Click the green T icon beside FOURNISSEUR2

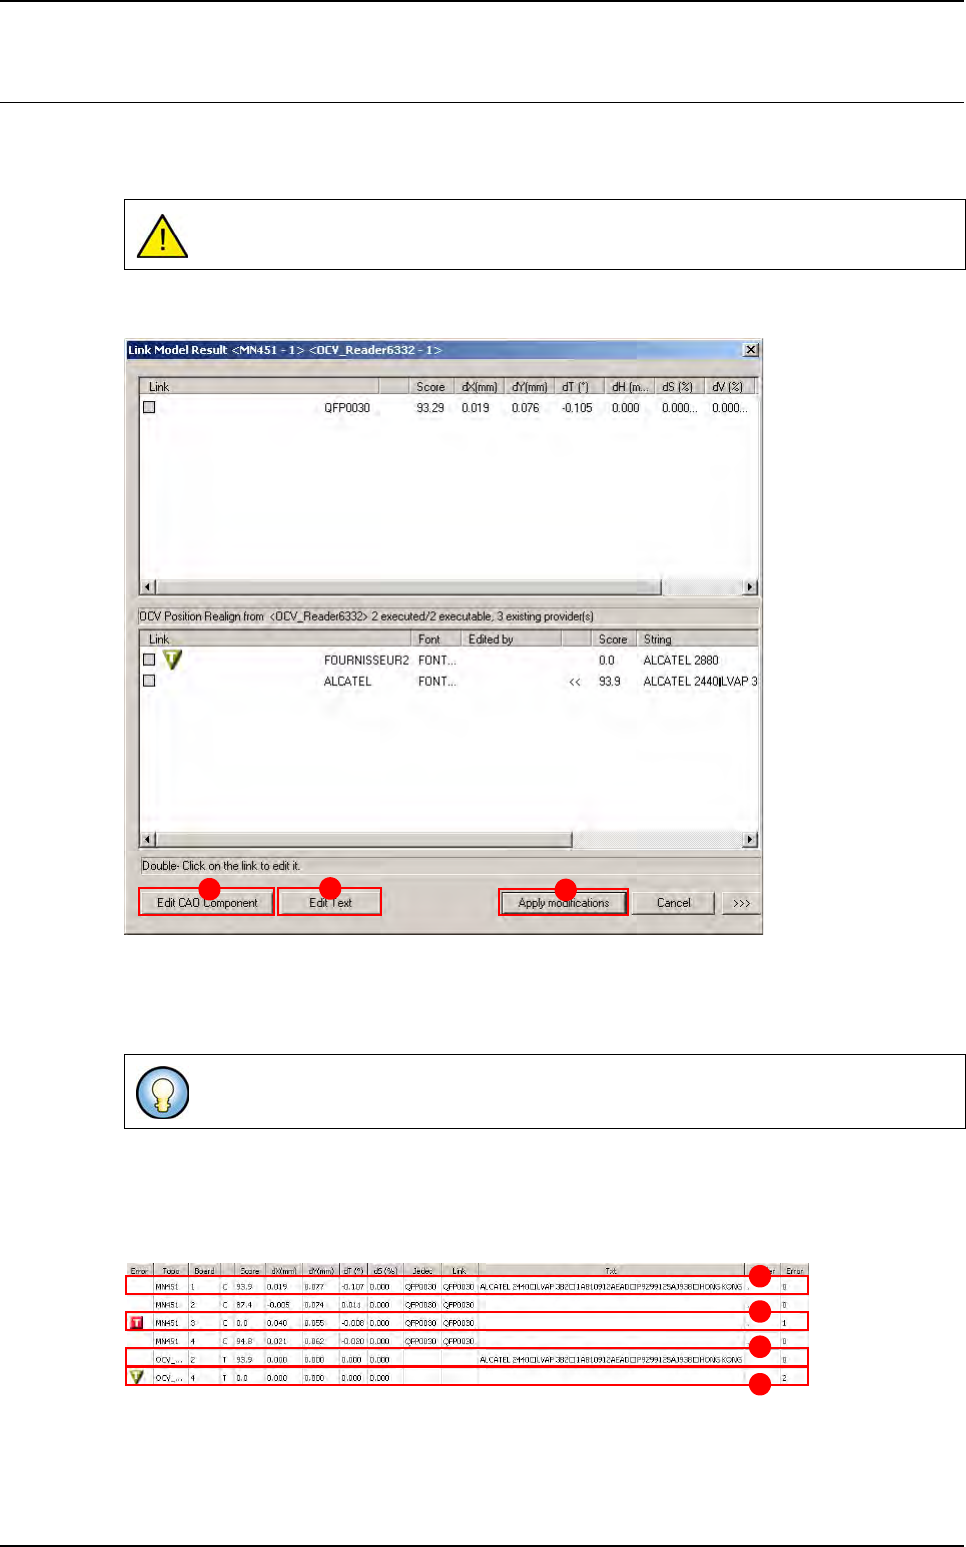[x=172, y=660]
